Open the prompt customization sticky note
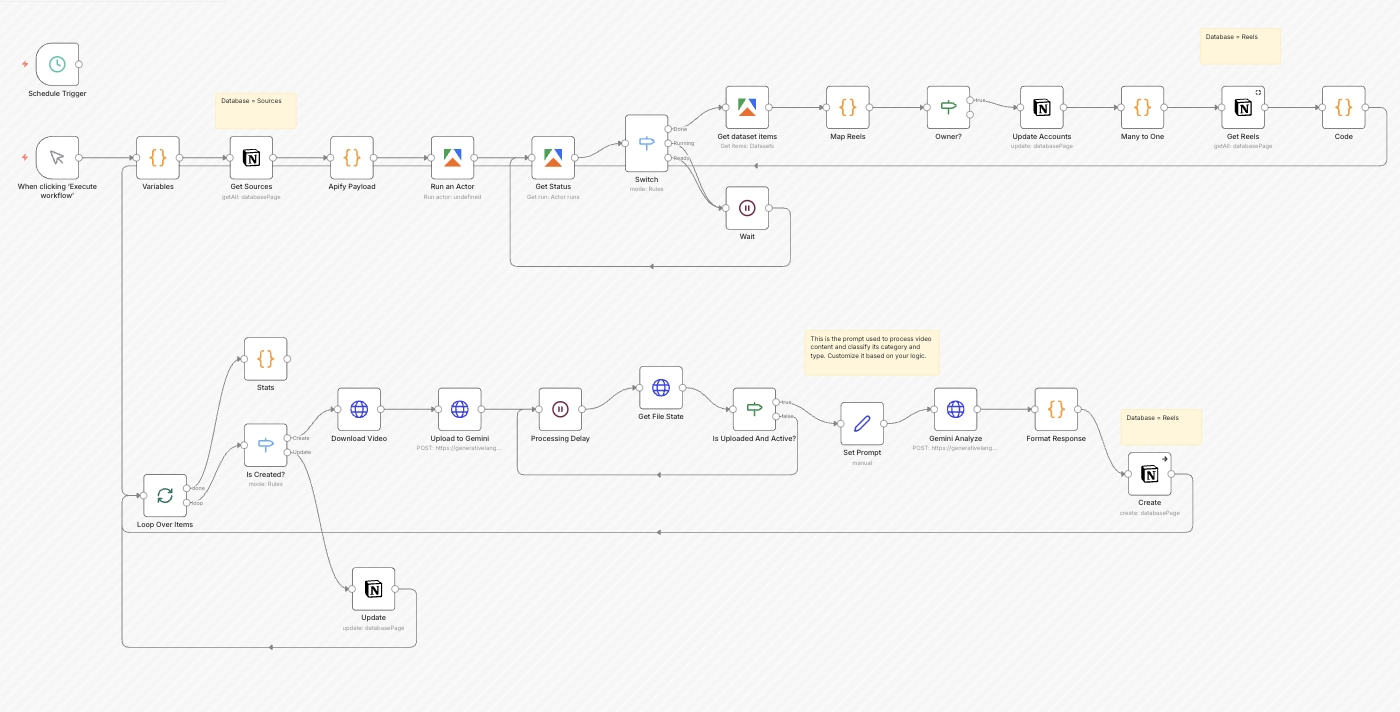This screenshot has width=1400, height=712. coord(871,352)
